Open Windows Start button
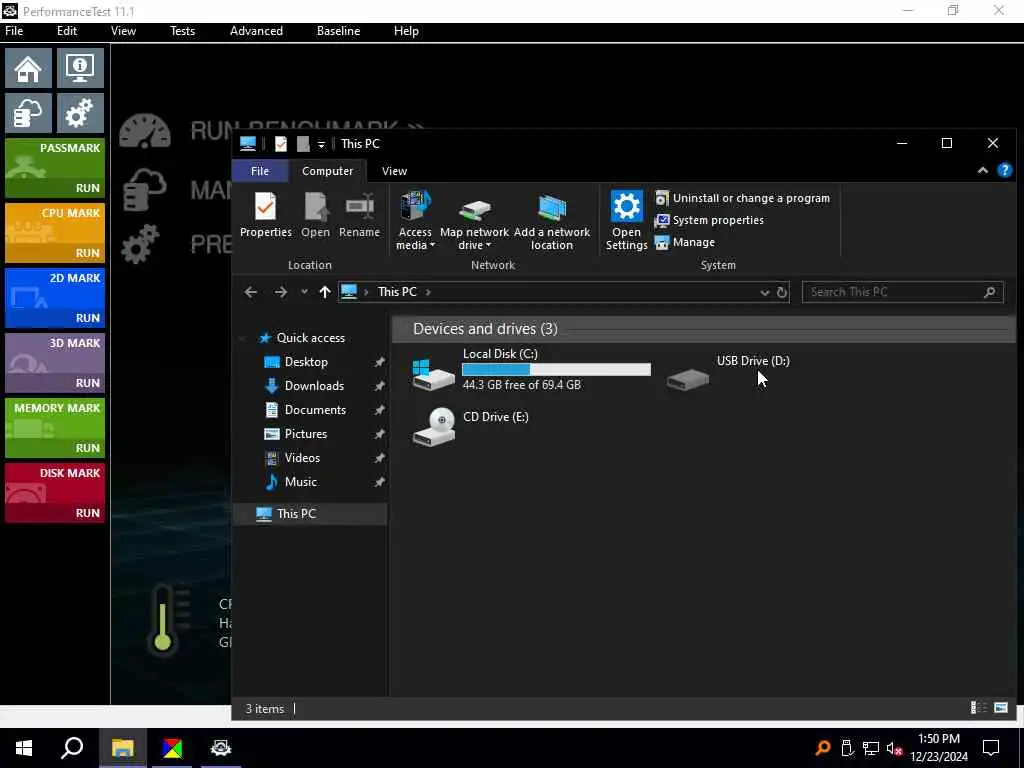Screen dimensions: 1024x768 [24, 748]
